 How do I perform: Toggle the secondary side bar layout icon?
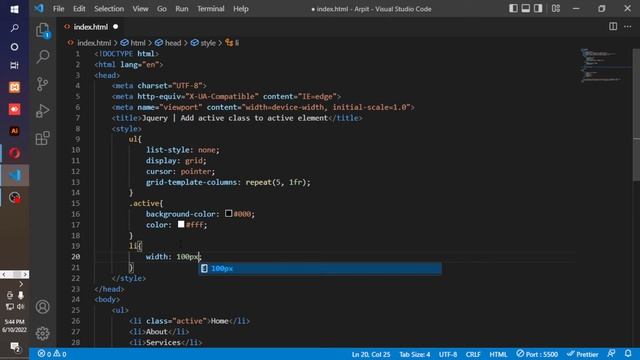click(x=538, y=8)
